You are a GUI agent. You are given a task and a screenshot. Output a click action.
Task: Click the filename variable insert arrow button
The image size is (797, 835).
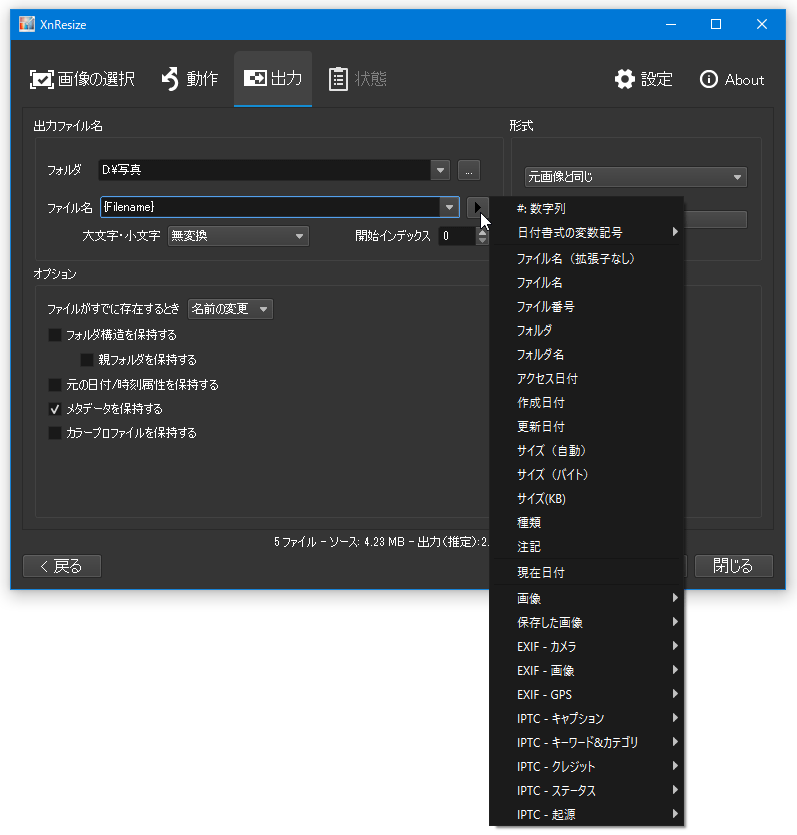(x=478, y=207)
